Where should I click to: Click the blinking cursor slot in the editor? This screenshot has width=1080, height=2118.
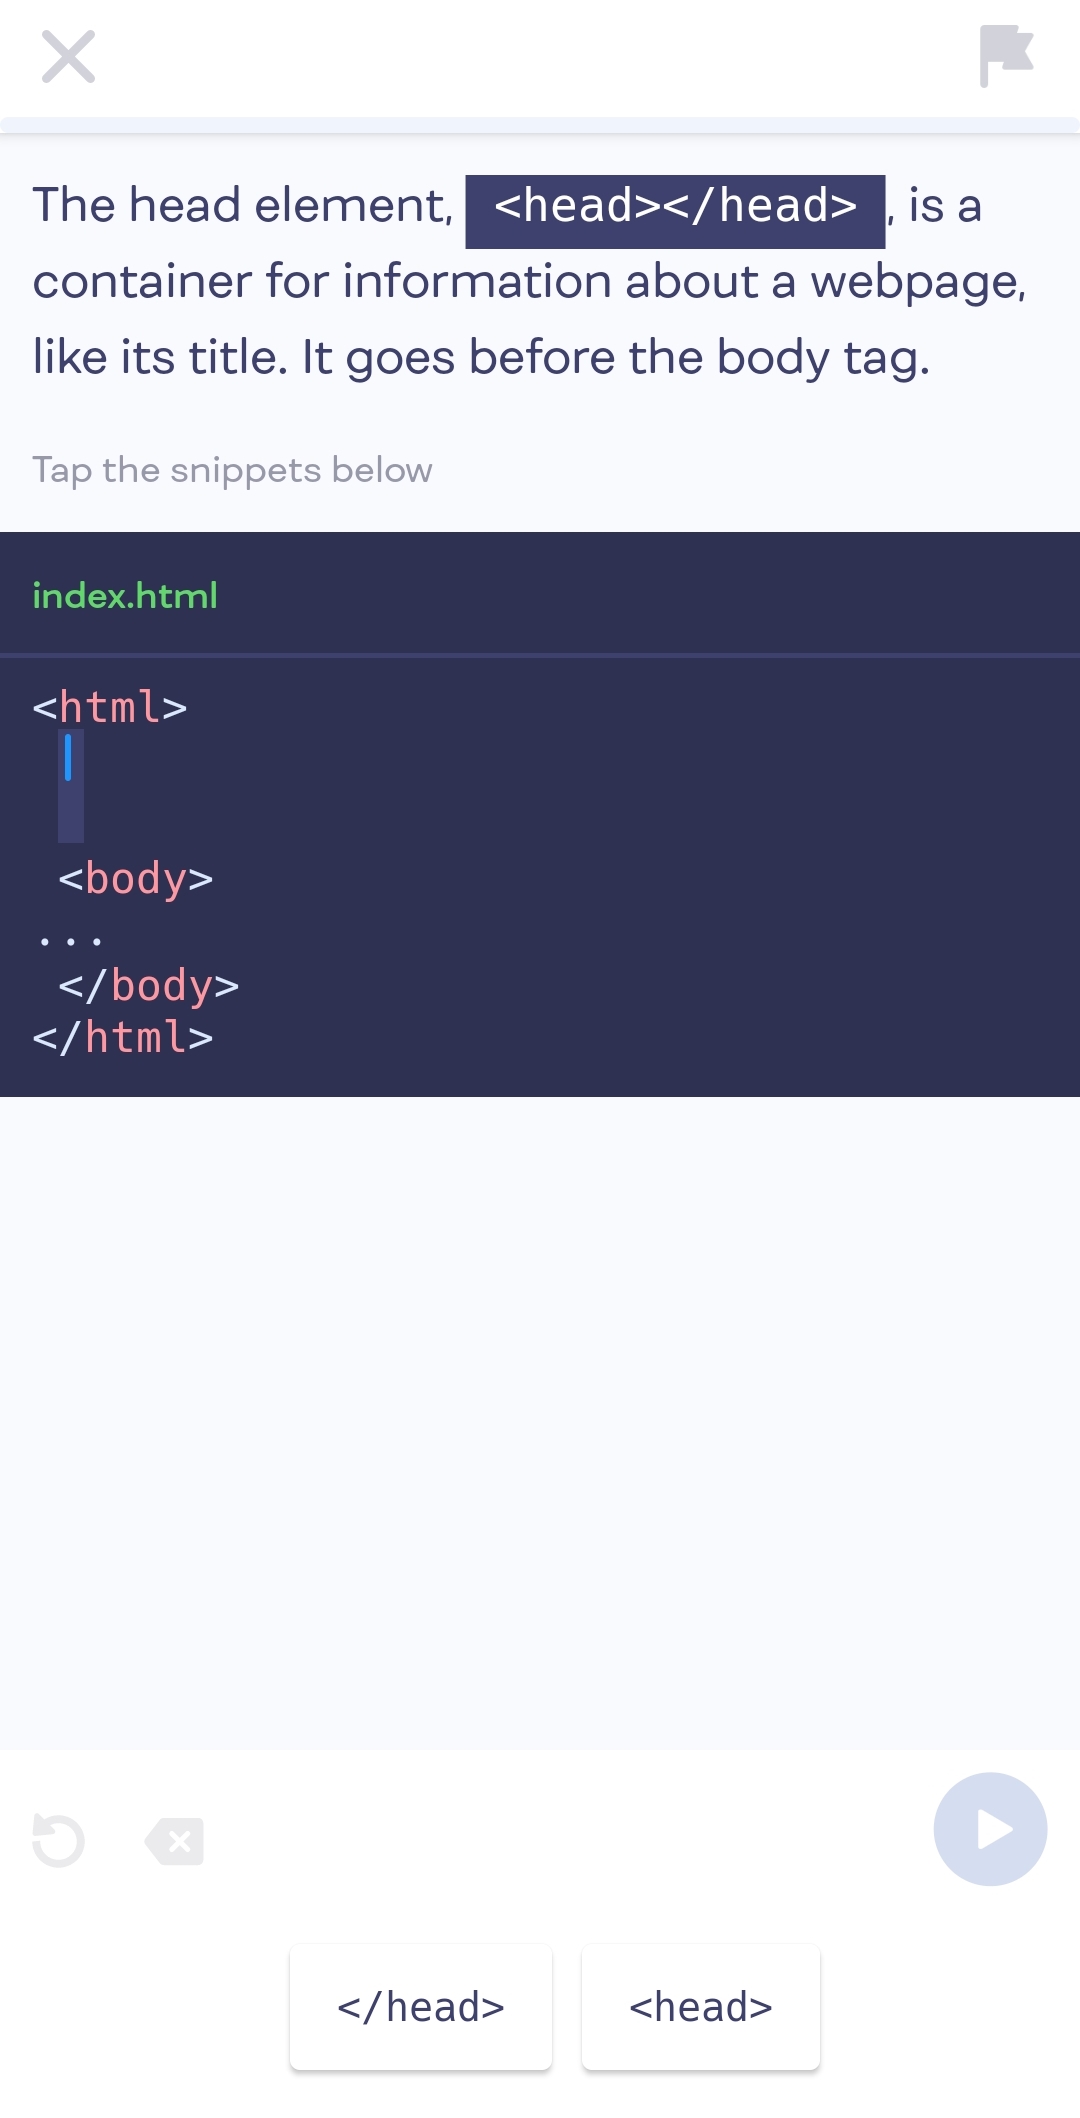(70, 785)
